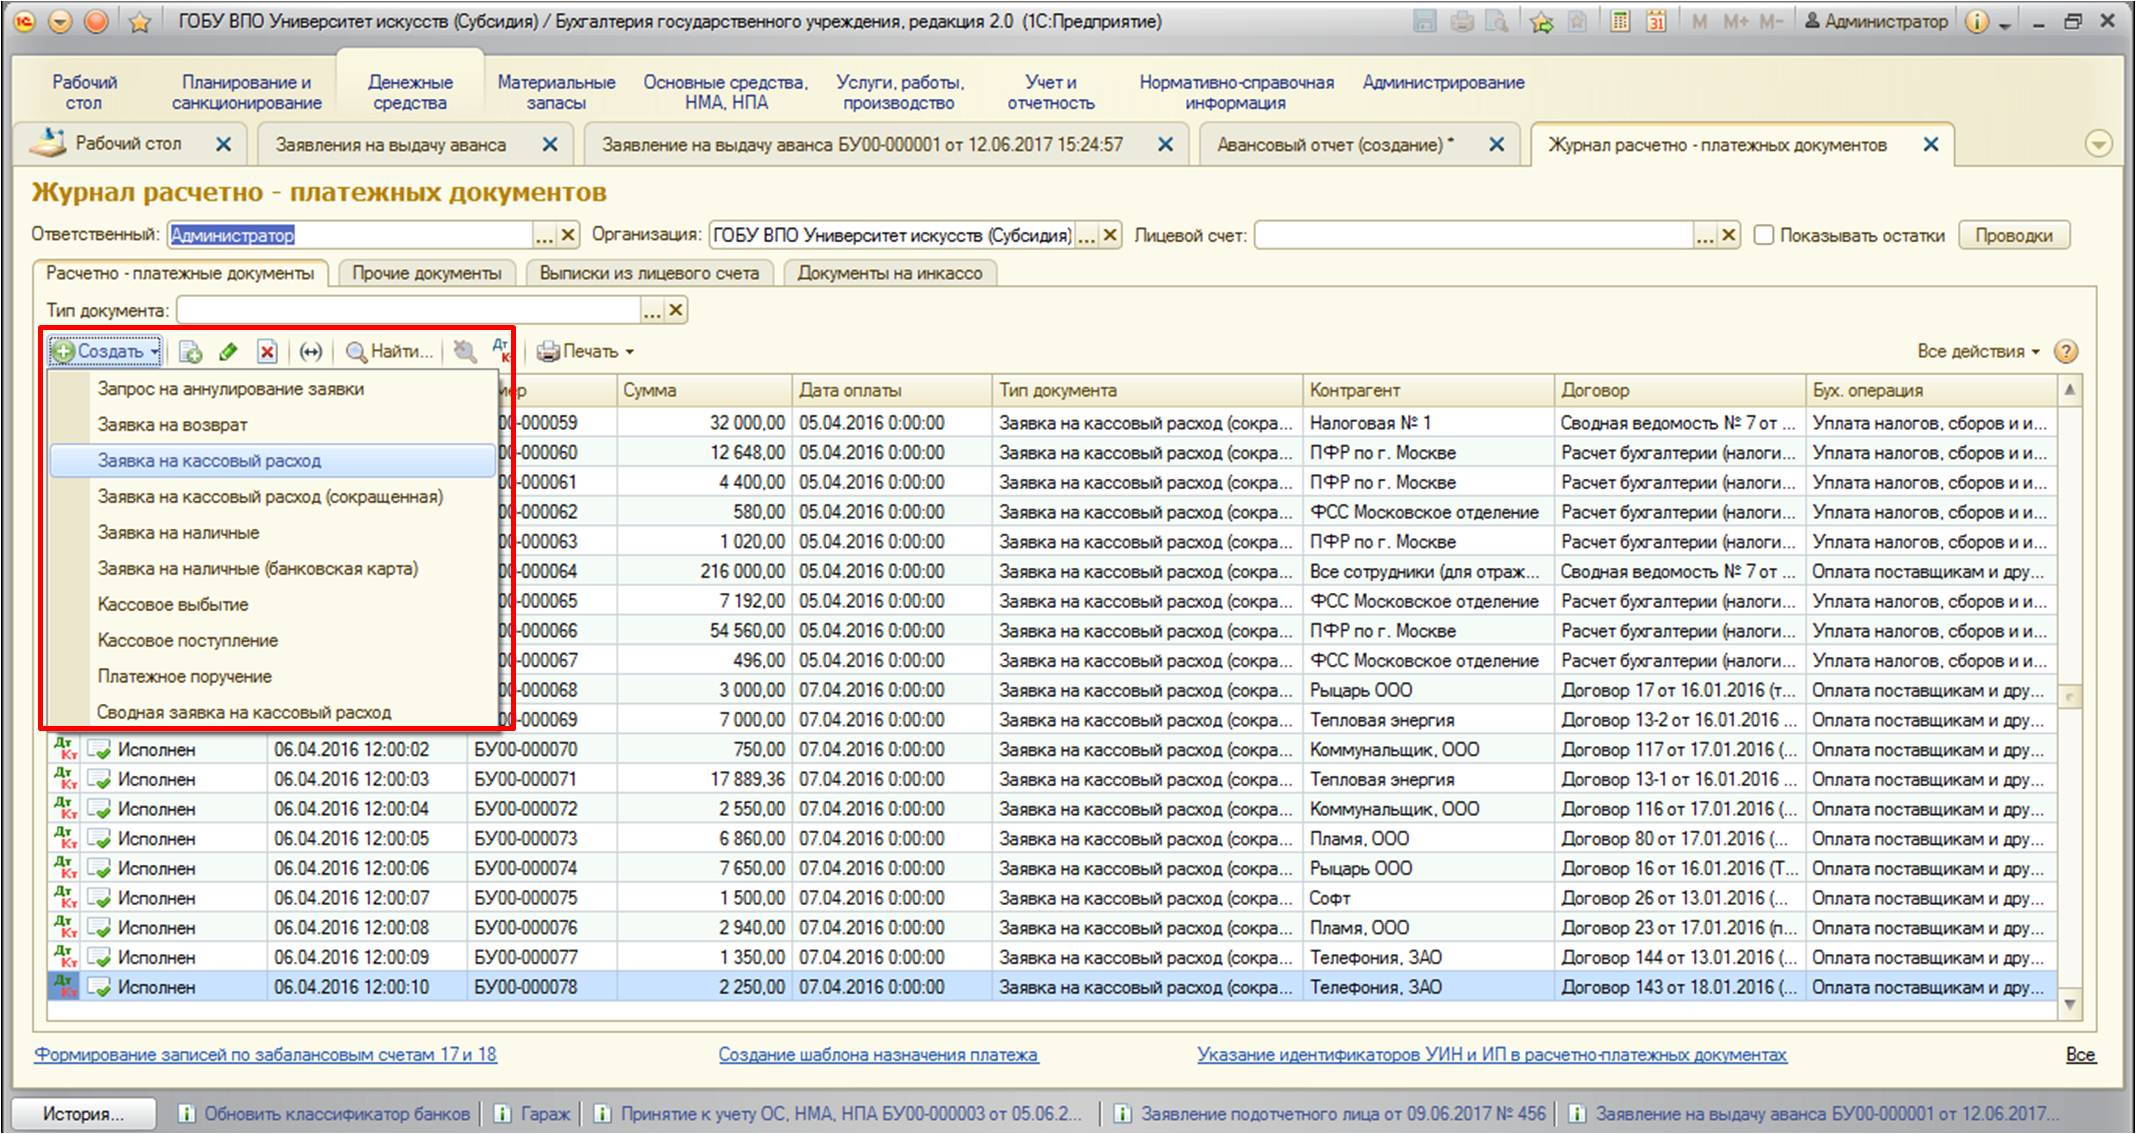
Task: Click the yellow question mark help icon
Action: coord(2066,352)
